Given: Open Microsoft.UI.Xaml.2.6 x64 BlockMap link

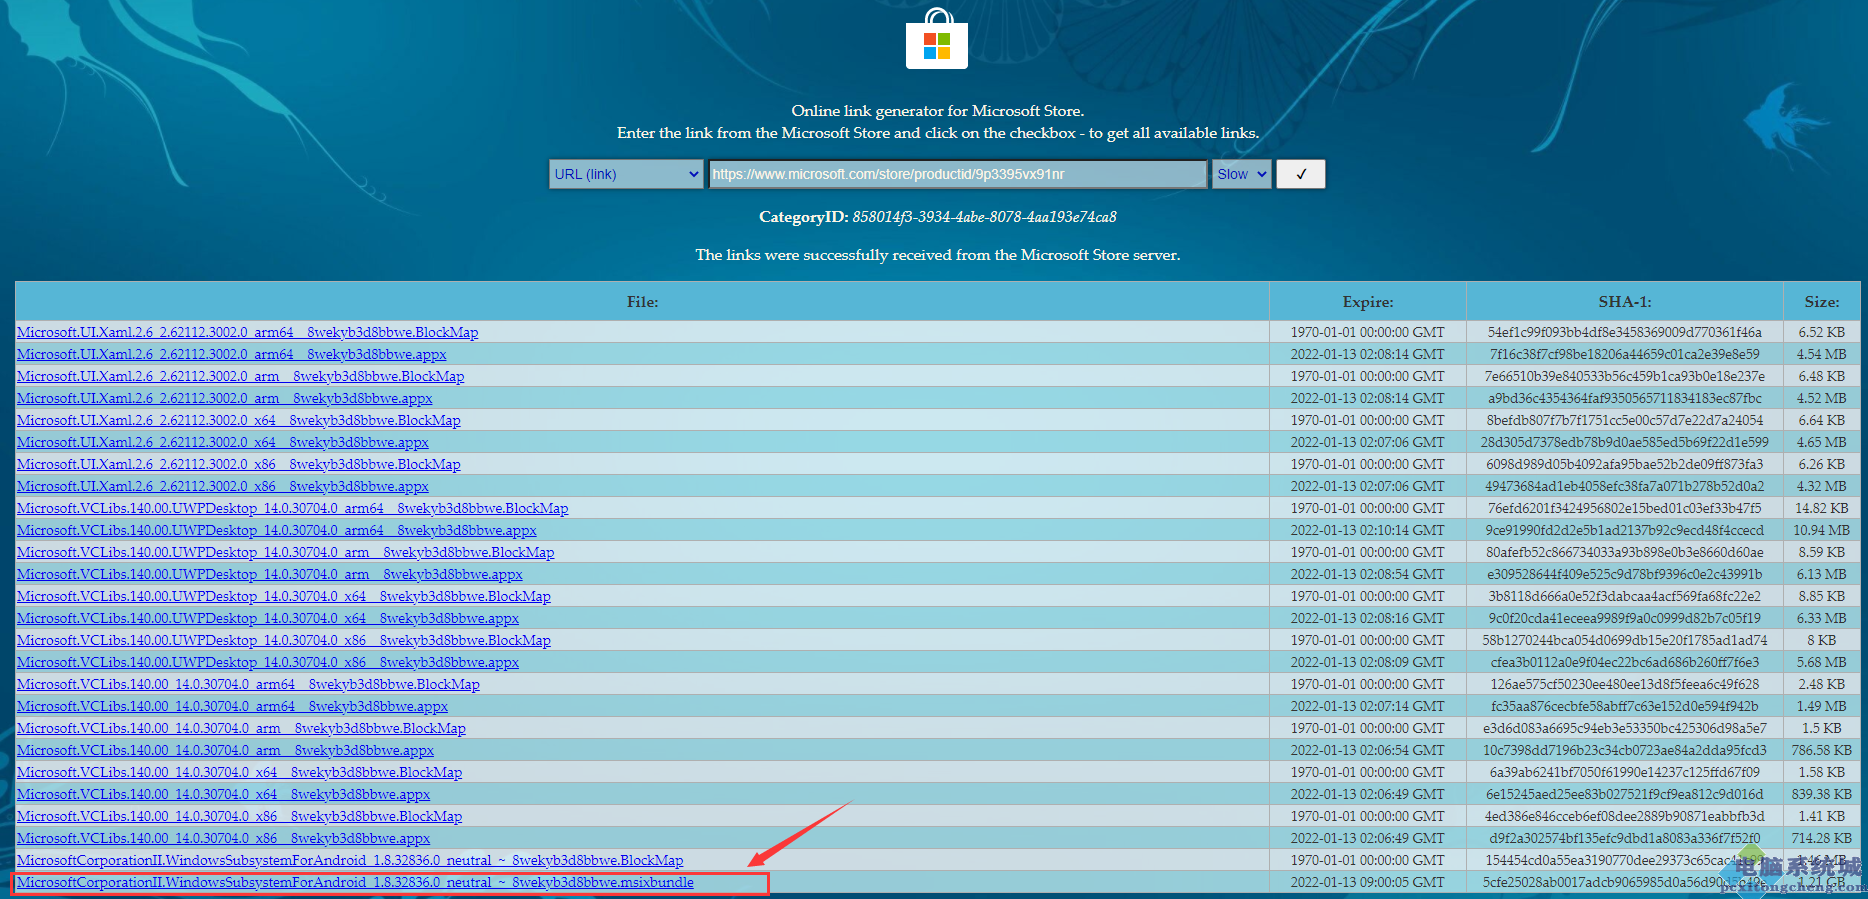Looking at the screenshot, I should pyautogui.click(x=238, y=420).
